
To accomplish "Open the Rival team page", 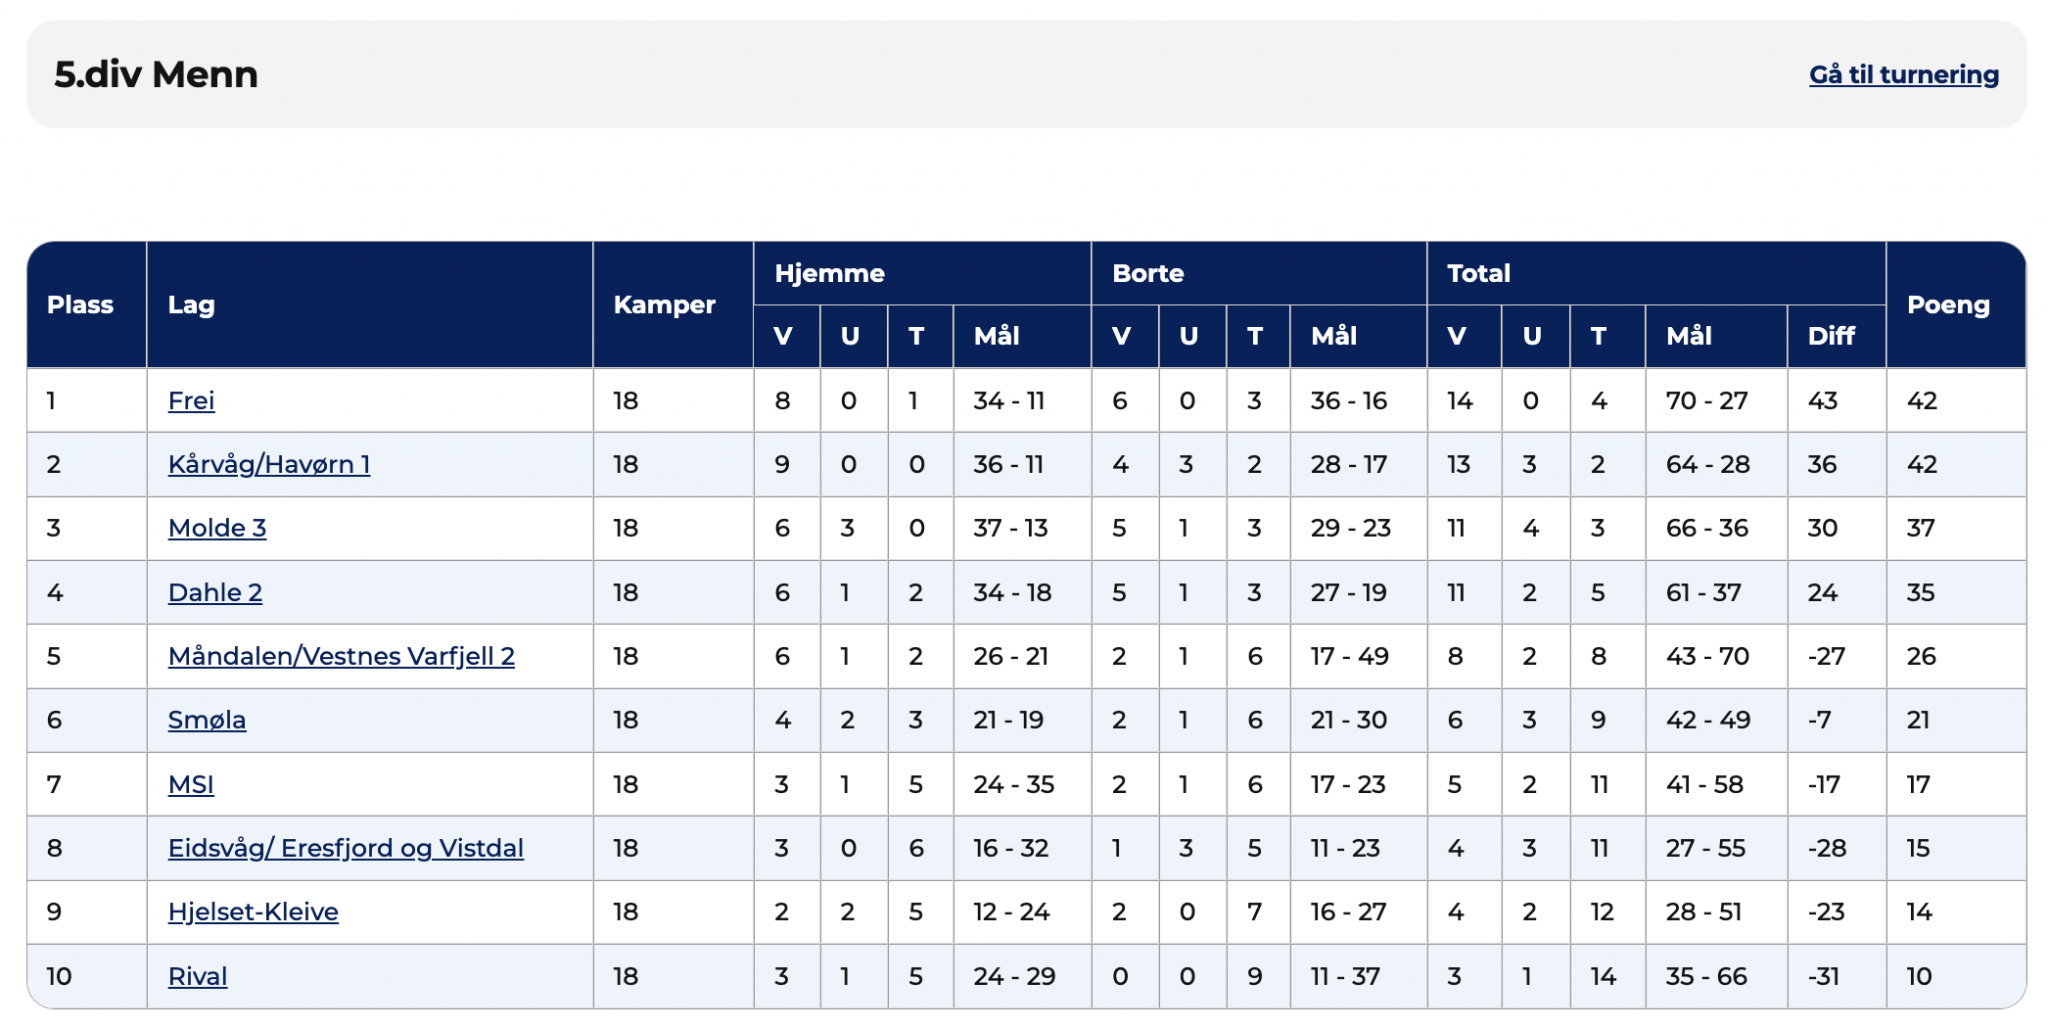I will [198, 977].
